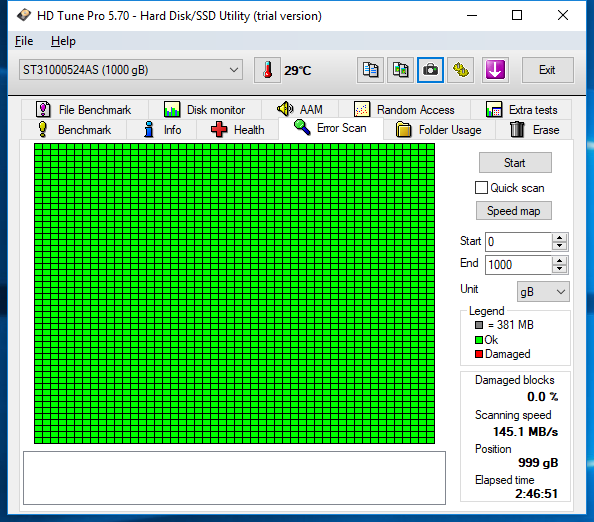Open the File menu
The width and height of the screenshot is (594, 522).
tap(24, 41)
